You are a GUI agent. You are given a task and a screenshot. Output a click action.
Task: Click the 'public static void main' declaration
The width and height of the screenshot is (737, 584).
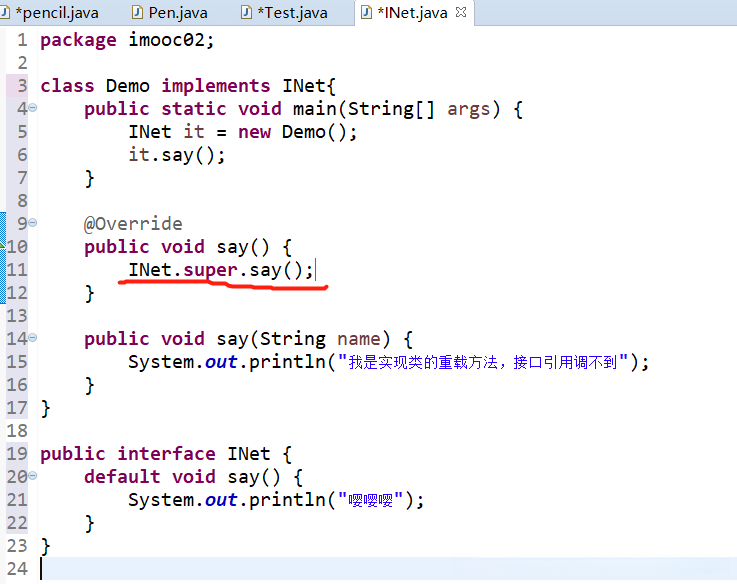point(303,109)
